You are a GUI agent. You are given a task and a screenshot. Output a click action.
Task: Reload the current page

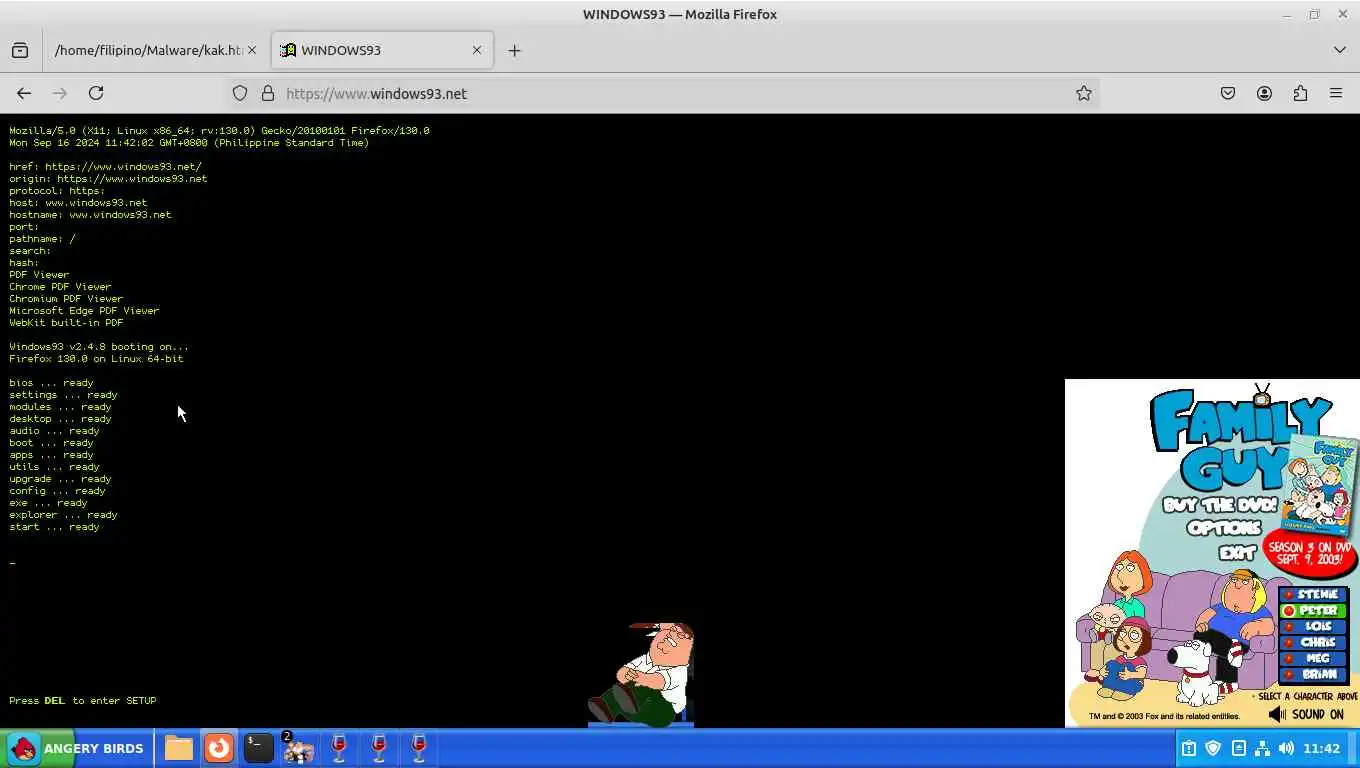pos(96,93)
